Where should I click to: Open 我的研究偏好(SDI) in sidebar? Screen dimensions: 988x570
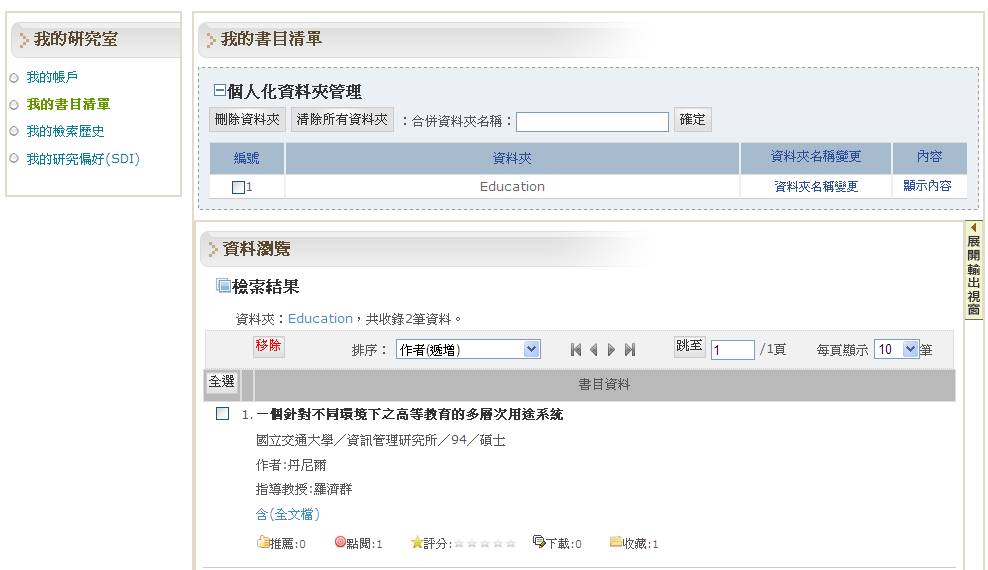[x=83, y=158]
